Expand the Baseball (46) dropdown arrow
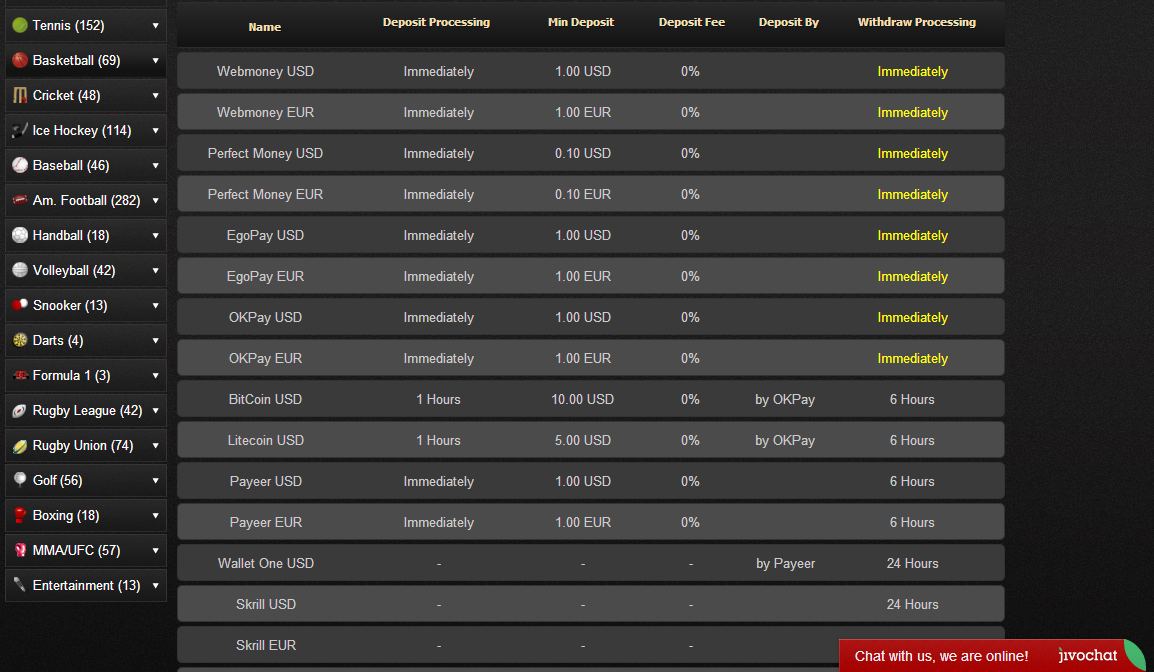The height and width of the screenshot is (672, 1154). click(x=155, y=165)
